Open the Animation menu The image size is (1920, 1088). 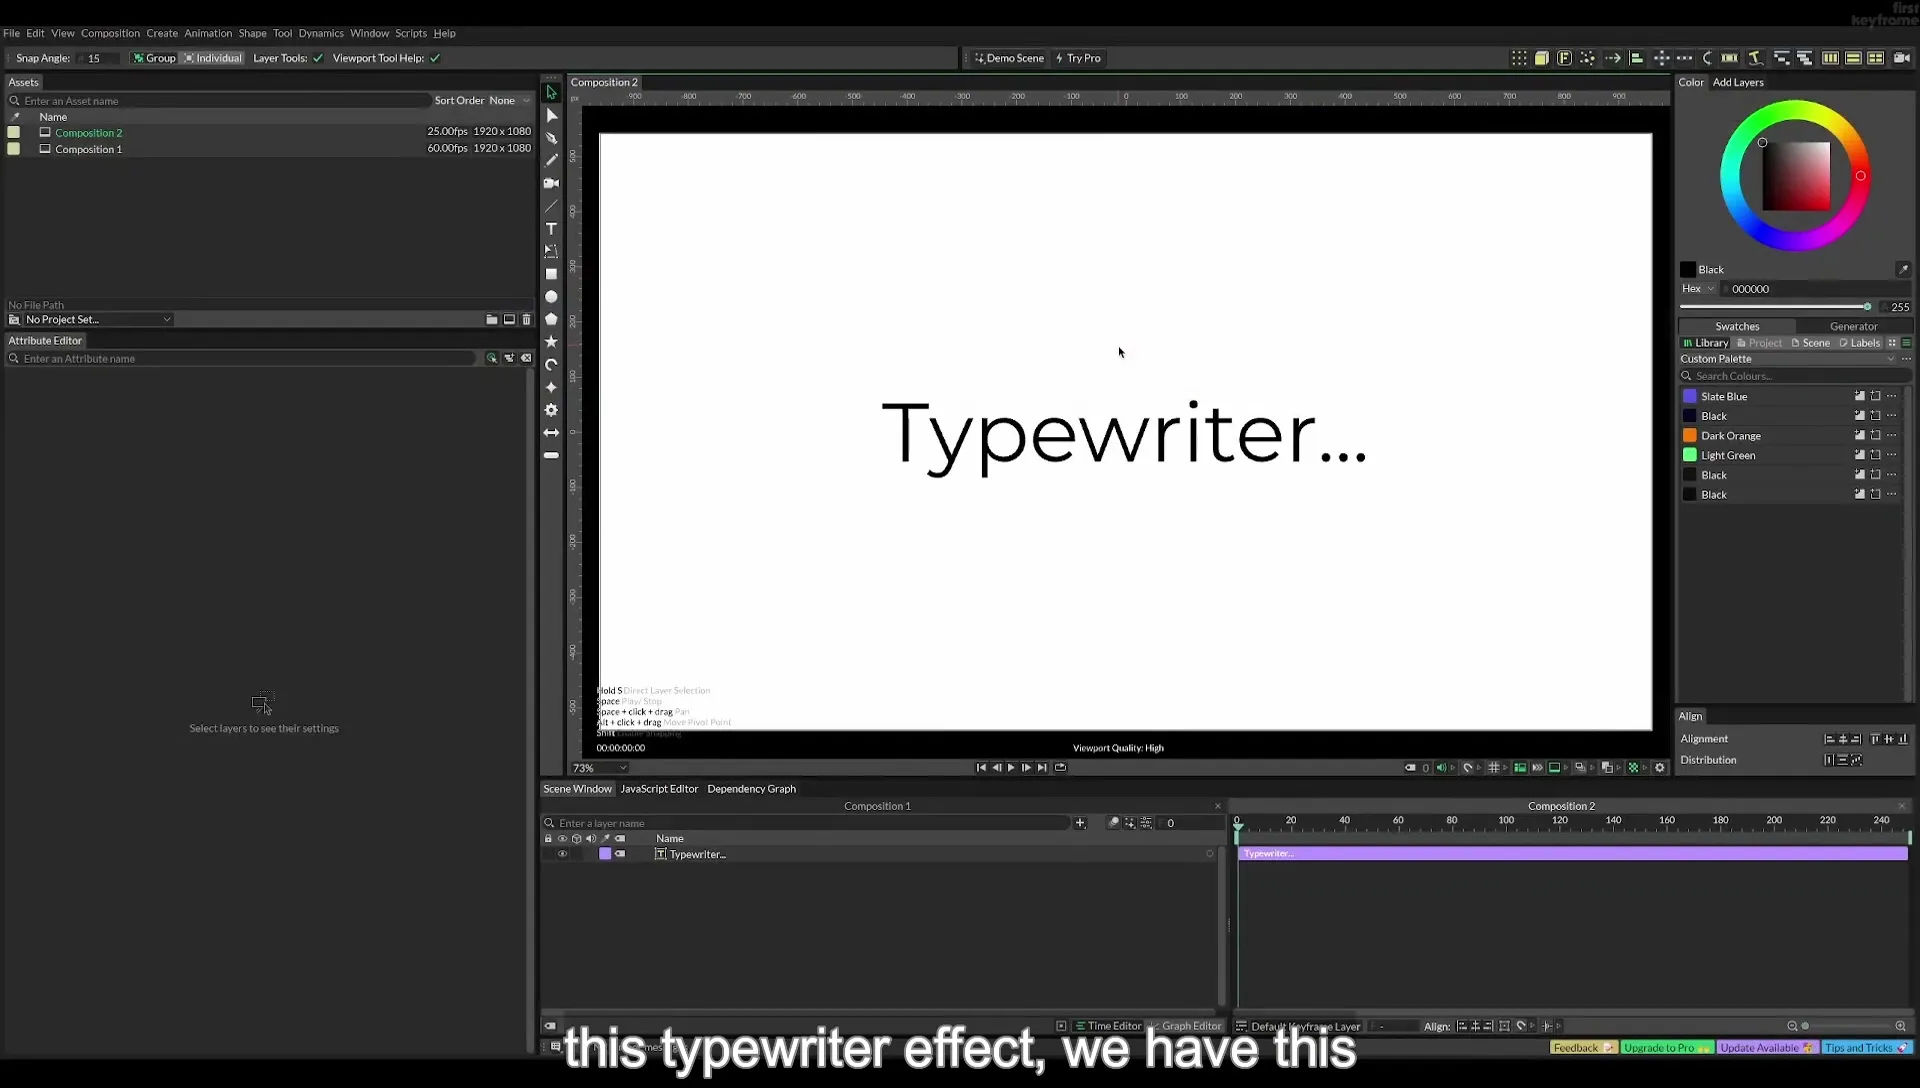[208, 33]
